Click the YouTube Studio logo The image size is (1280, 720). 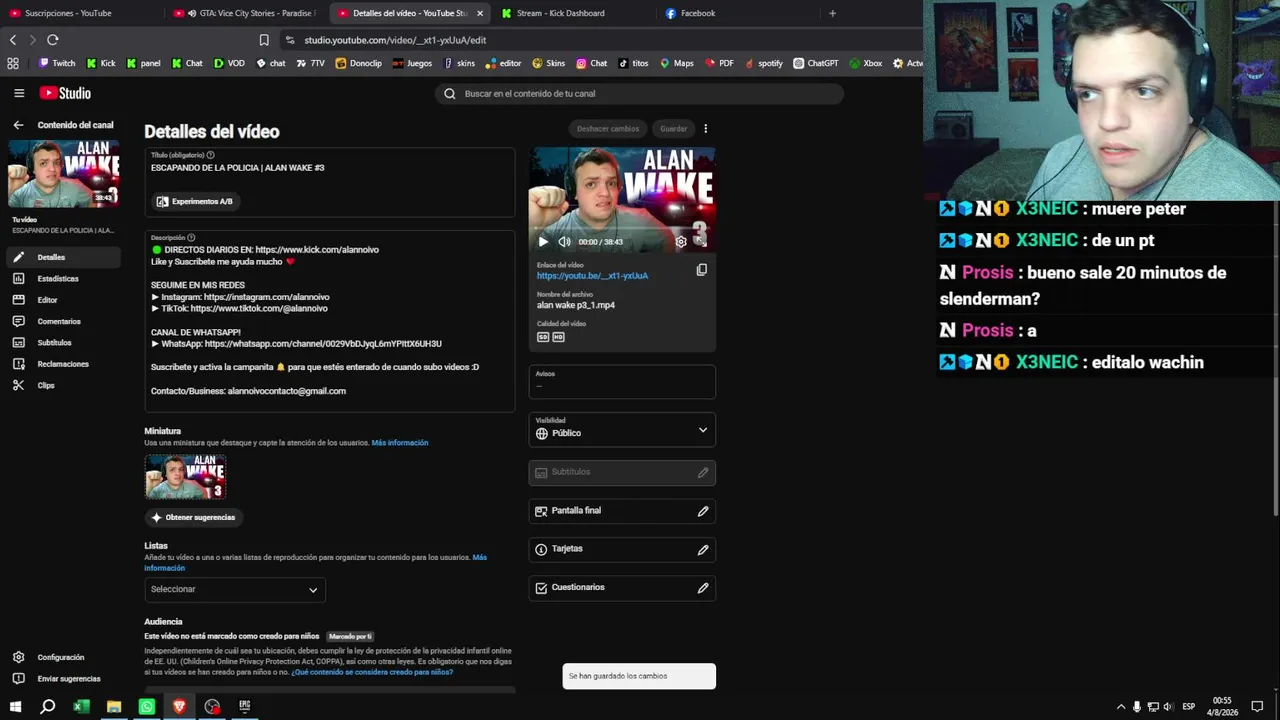pos(65,93)
